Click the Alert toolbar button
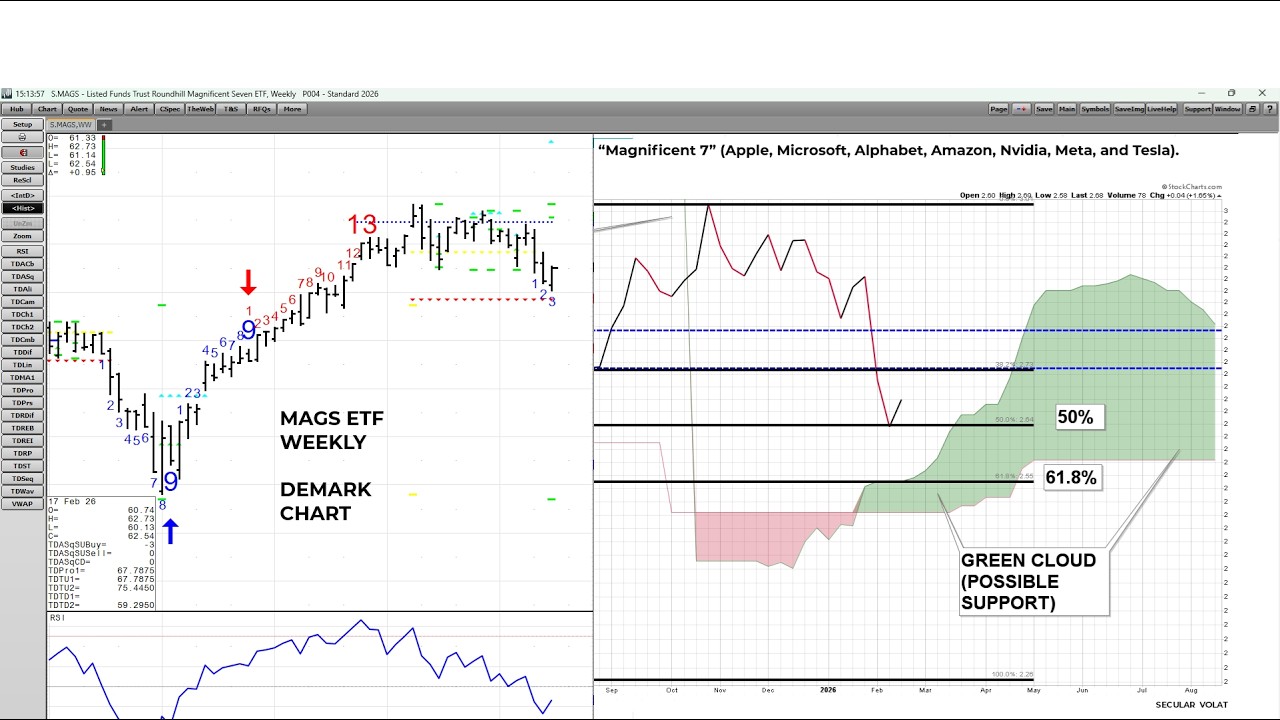The width and height of the screenshot is (1280, 720). point(139,109)
